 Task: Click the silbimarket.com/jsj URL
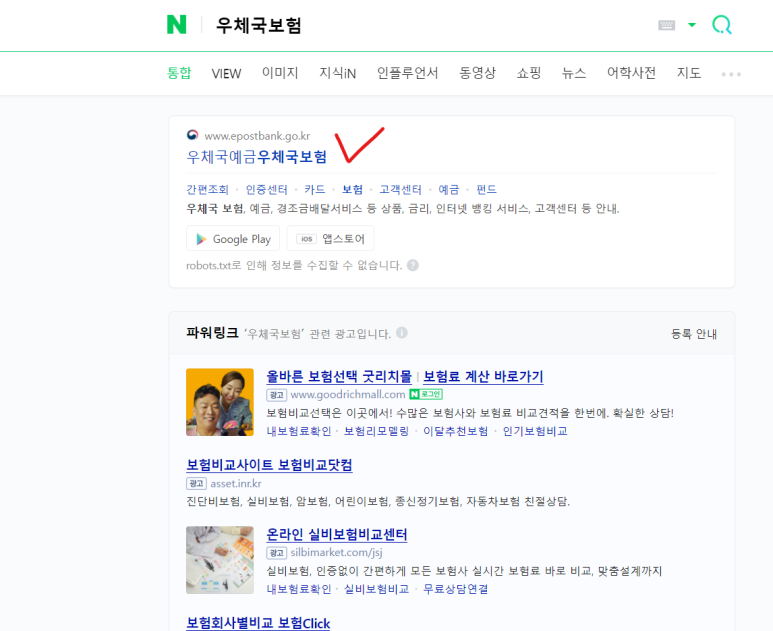[x=336, y=553]
